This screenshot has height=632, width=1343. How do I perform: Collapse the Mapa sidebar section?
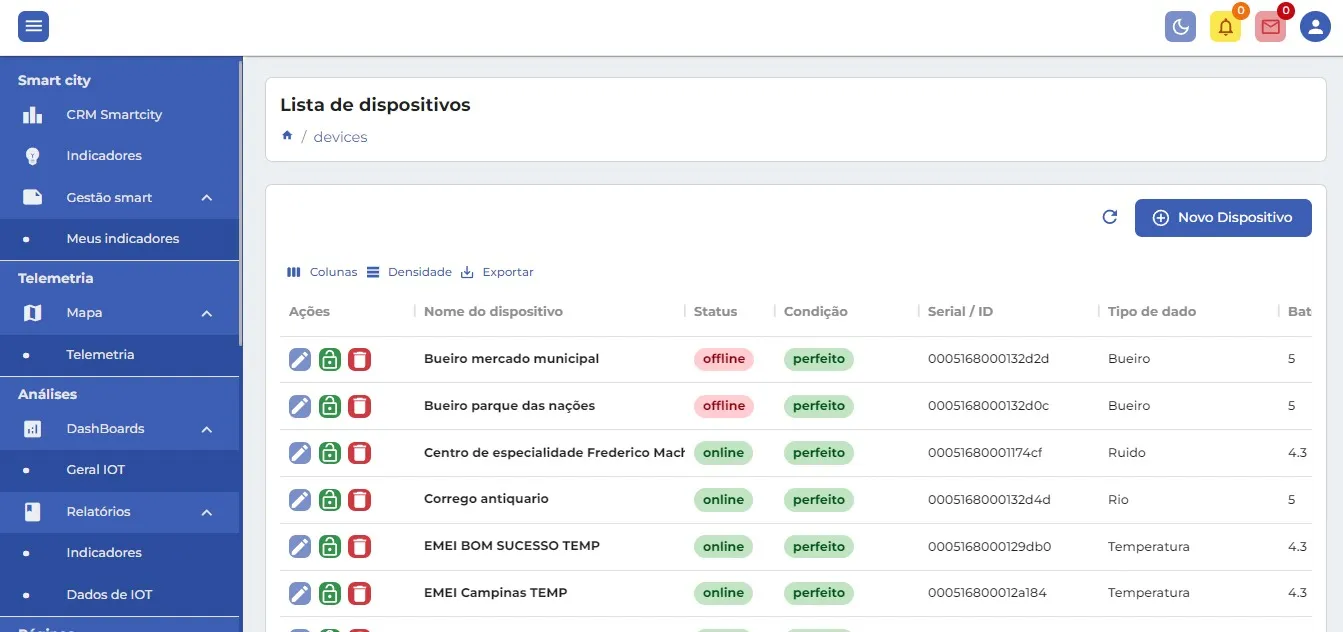coord(207,313)
